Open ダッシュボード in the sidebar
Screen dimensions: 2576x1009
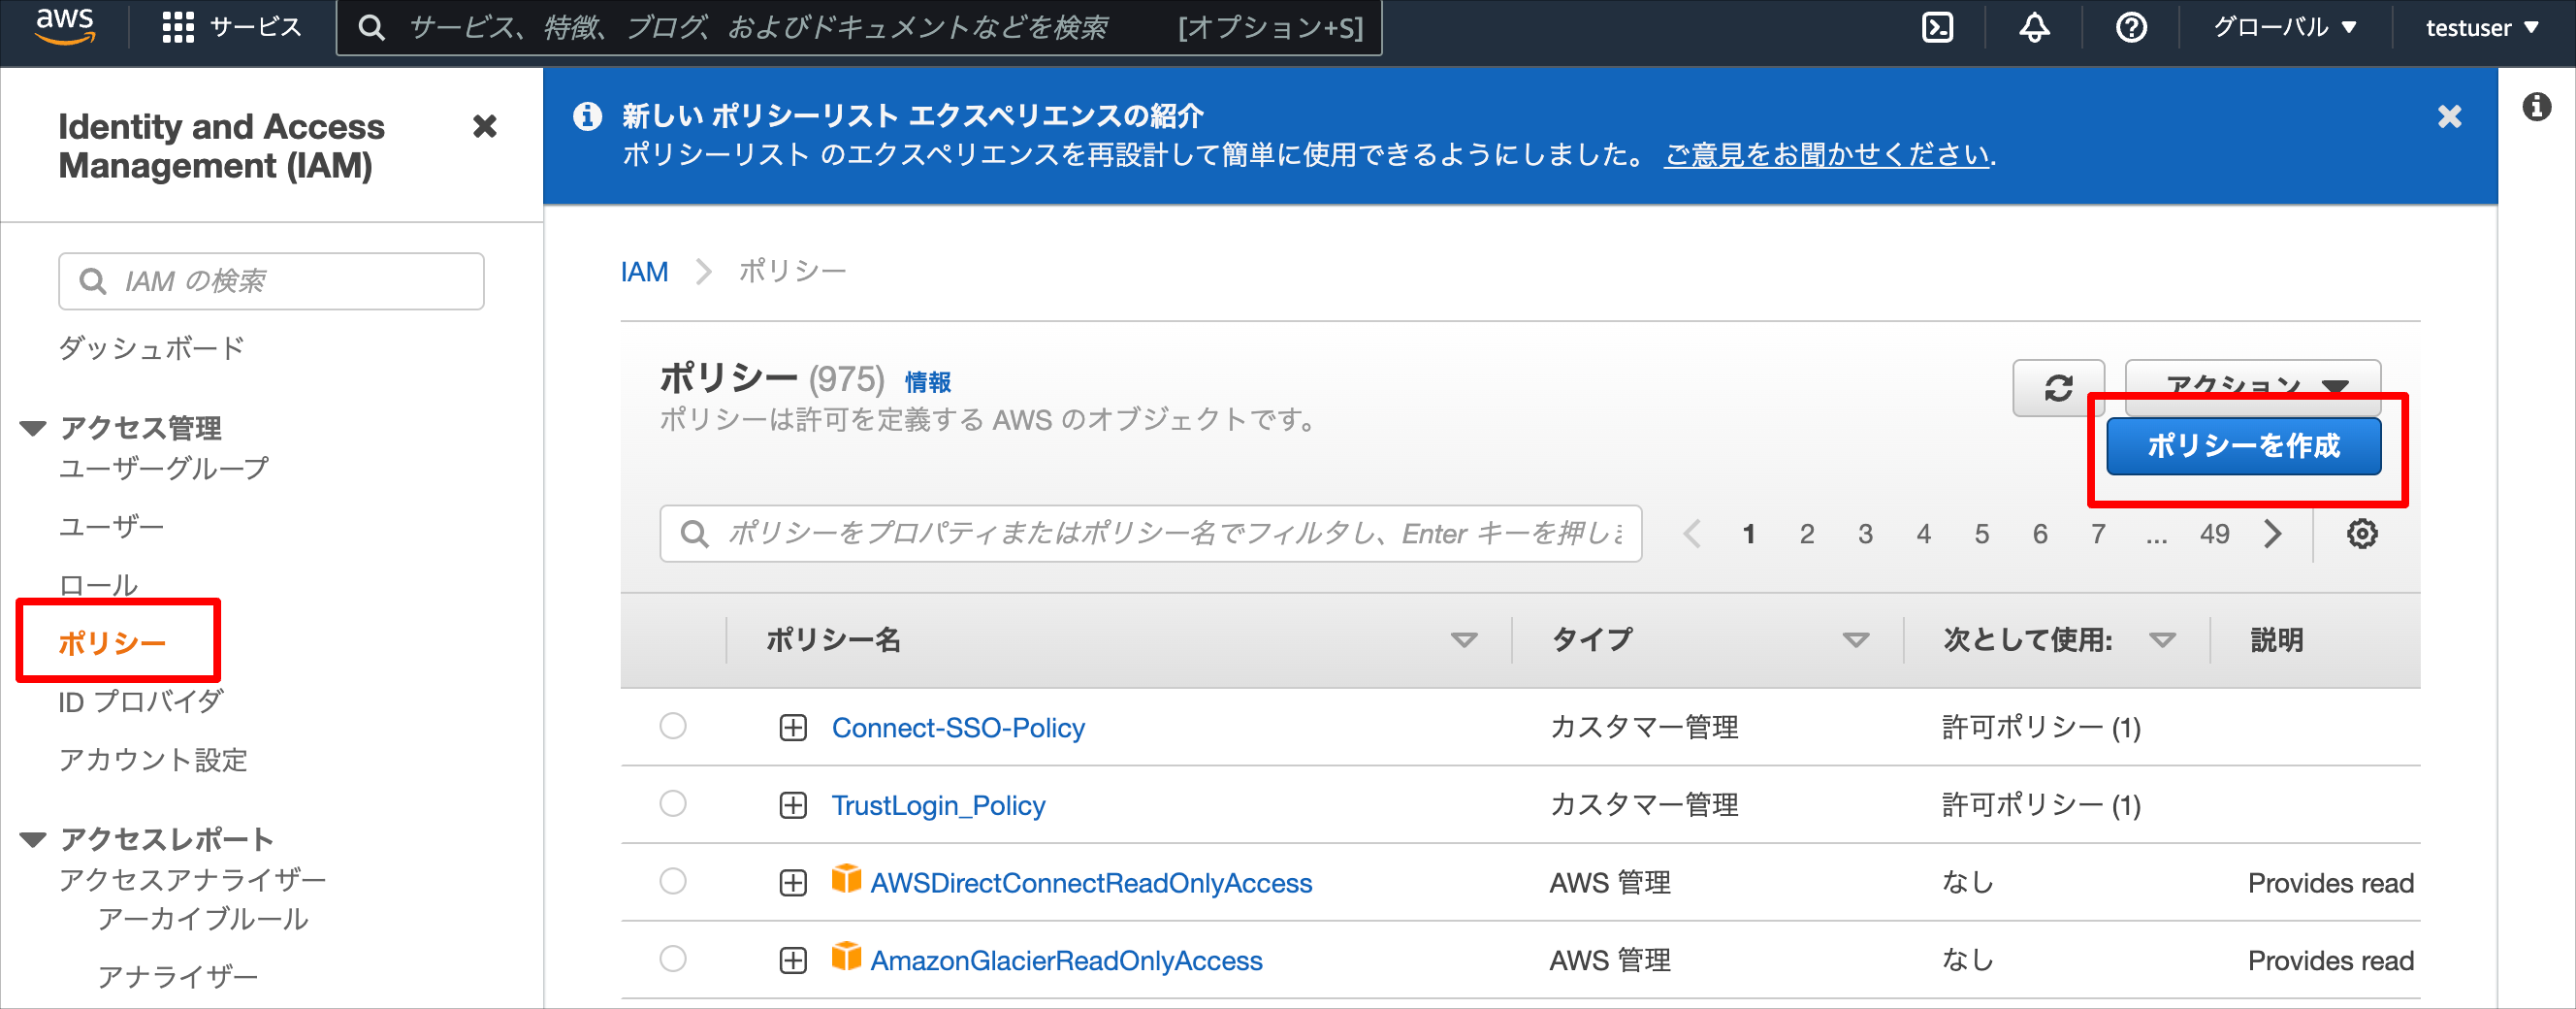pos(152,349)
